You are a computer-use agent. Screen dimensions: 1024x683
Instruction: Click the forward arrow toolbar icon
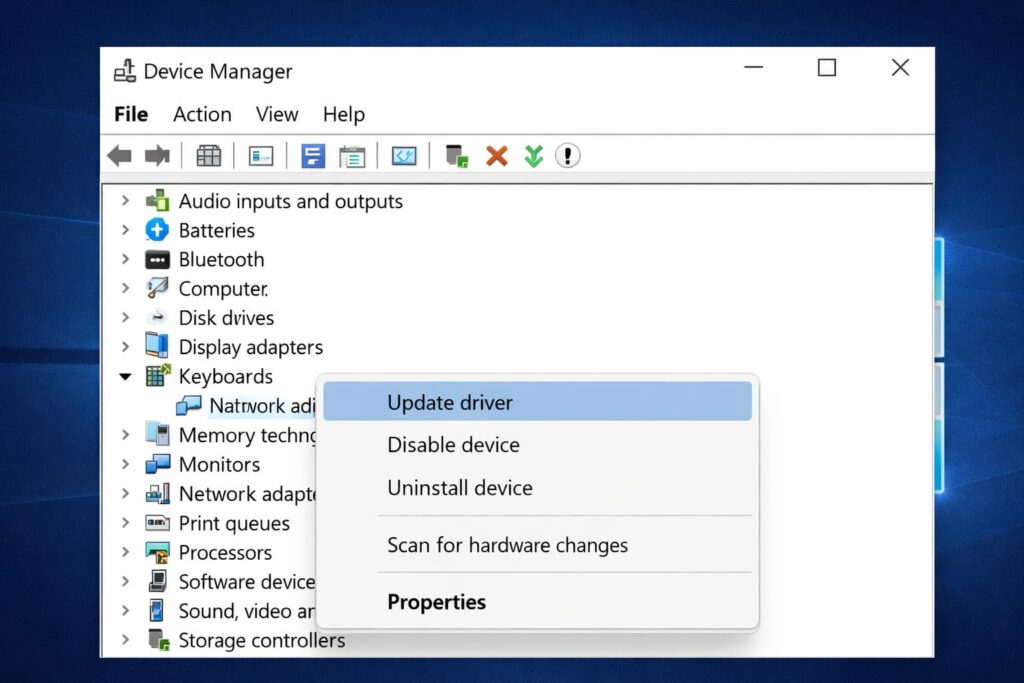pyautogui.click(x=157, y=156)
